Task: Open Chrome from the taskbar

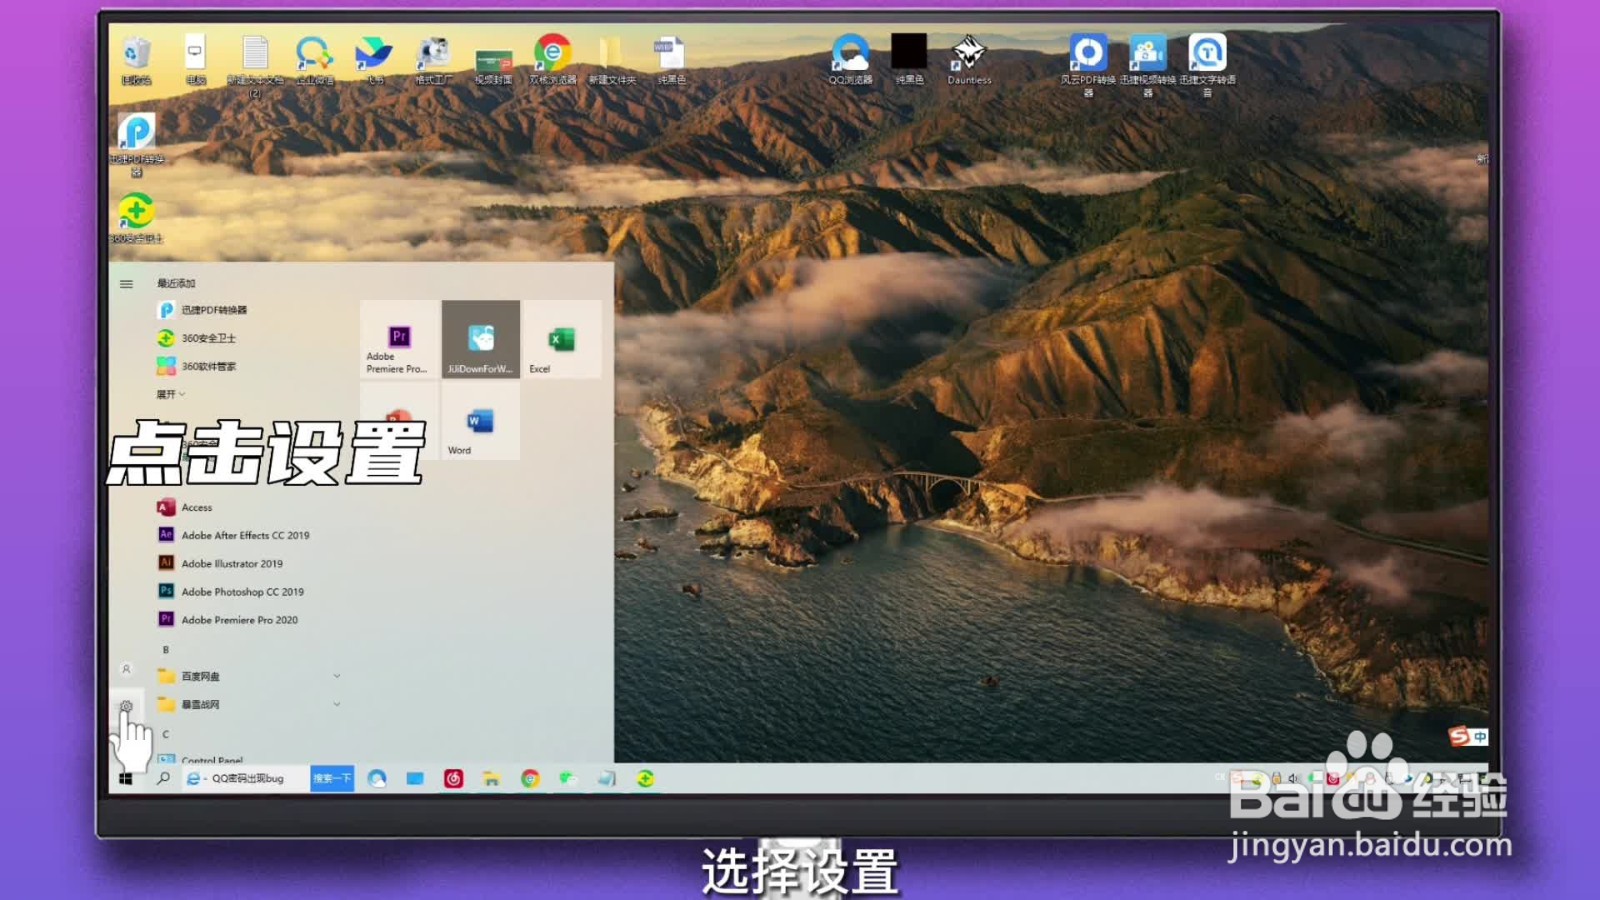Action: click(530, 778)
